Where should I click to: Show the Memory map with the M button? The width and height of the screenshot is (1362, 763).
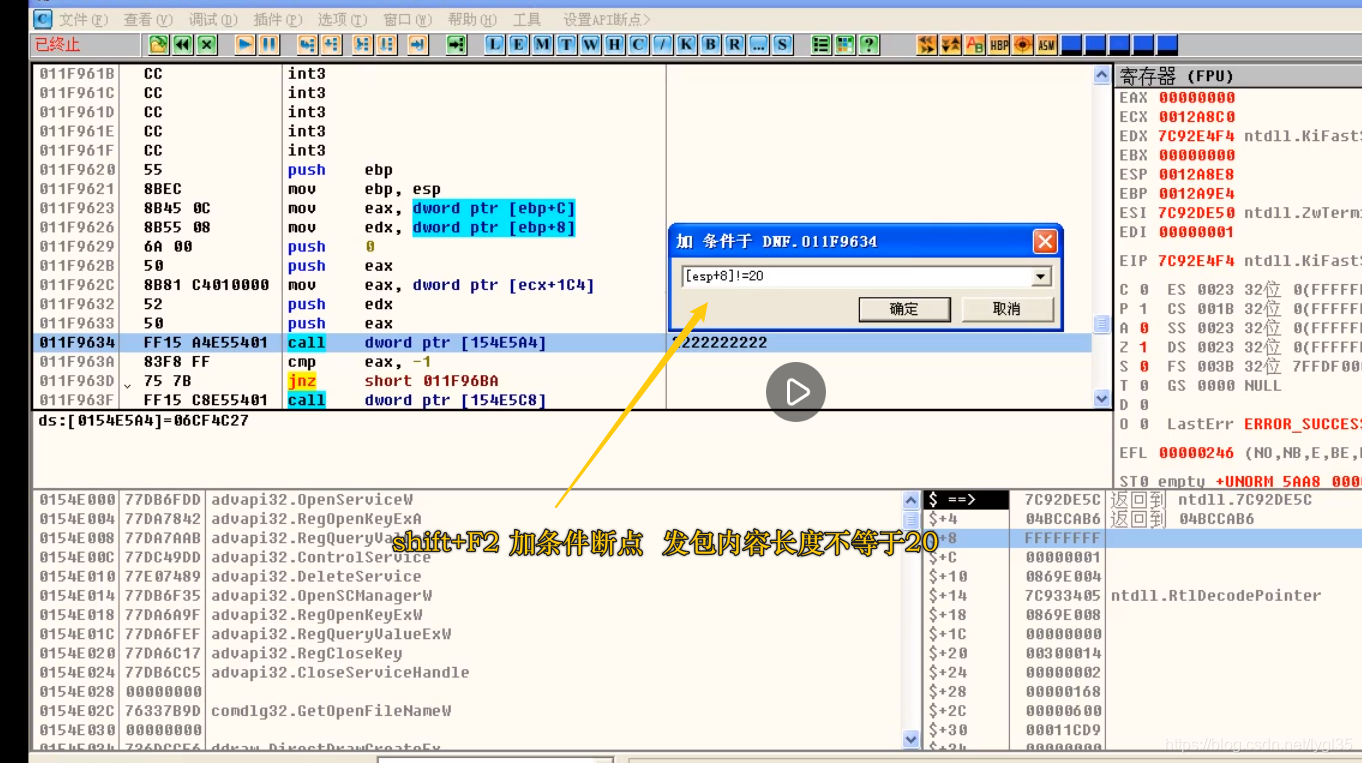[x=542, y=44]
